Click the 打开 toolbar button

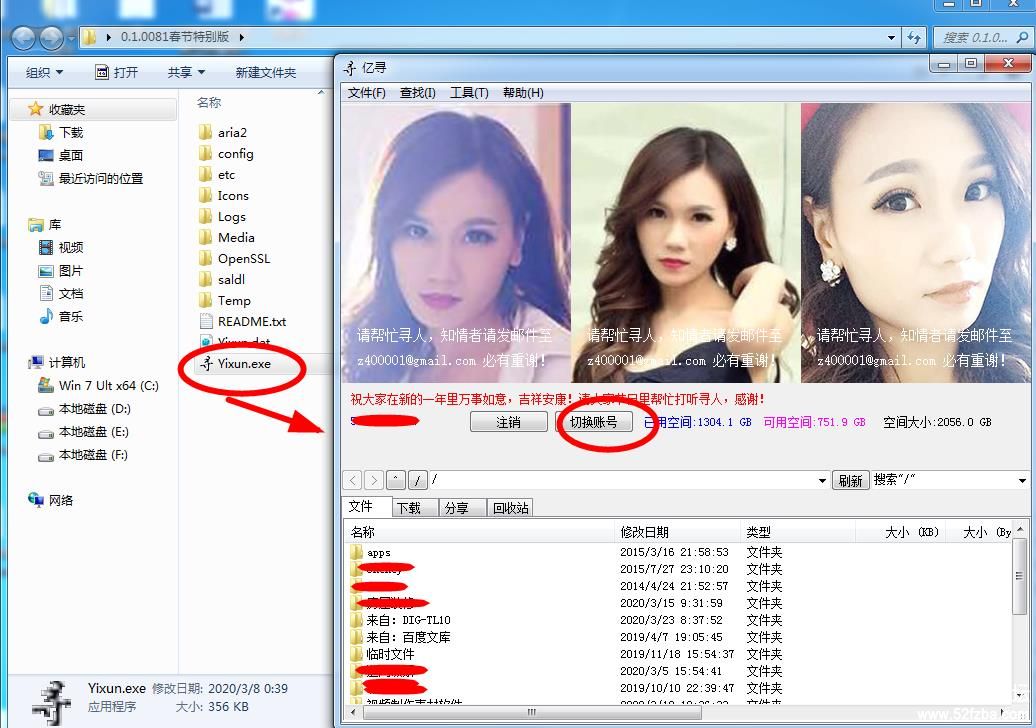[x=117, y=72]
